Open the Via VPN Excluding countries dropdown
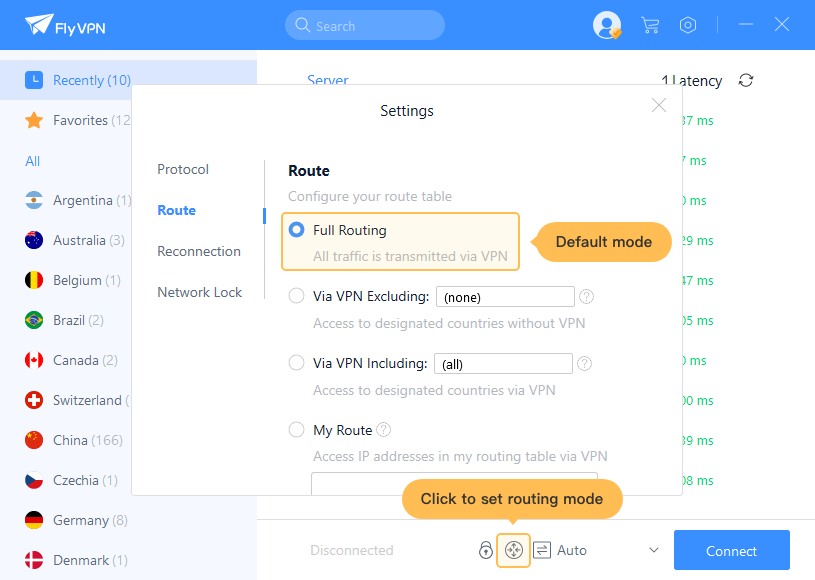The height and width of the screenshot is (580, 815). (505, 297)
